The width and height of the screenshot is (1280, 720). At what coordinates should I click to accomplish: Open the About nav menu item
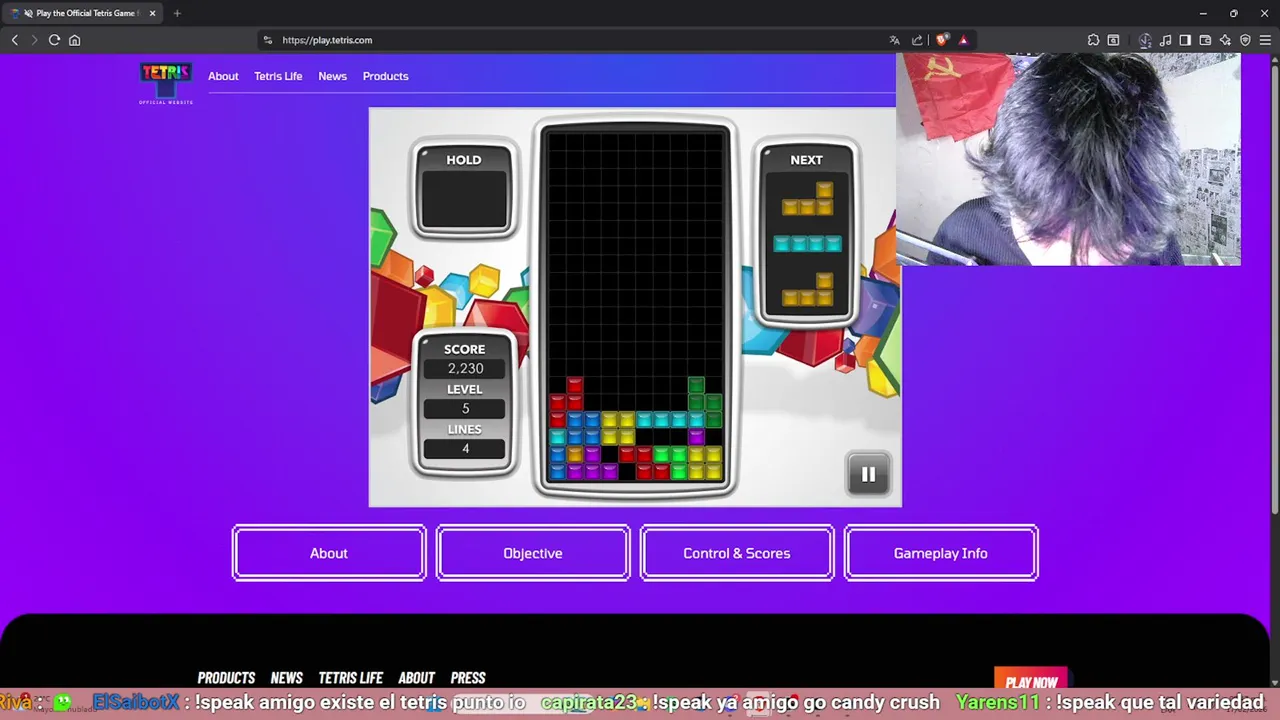click(223, 76)
